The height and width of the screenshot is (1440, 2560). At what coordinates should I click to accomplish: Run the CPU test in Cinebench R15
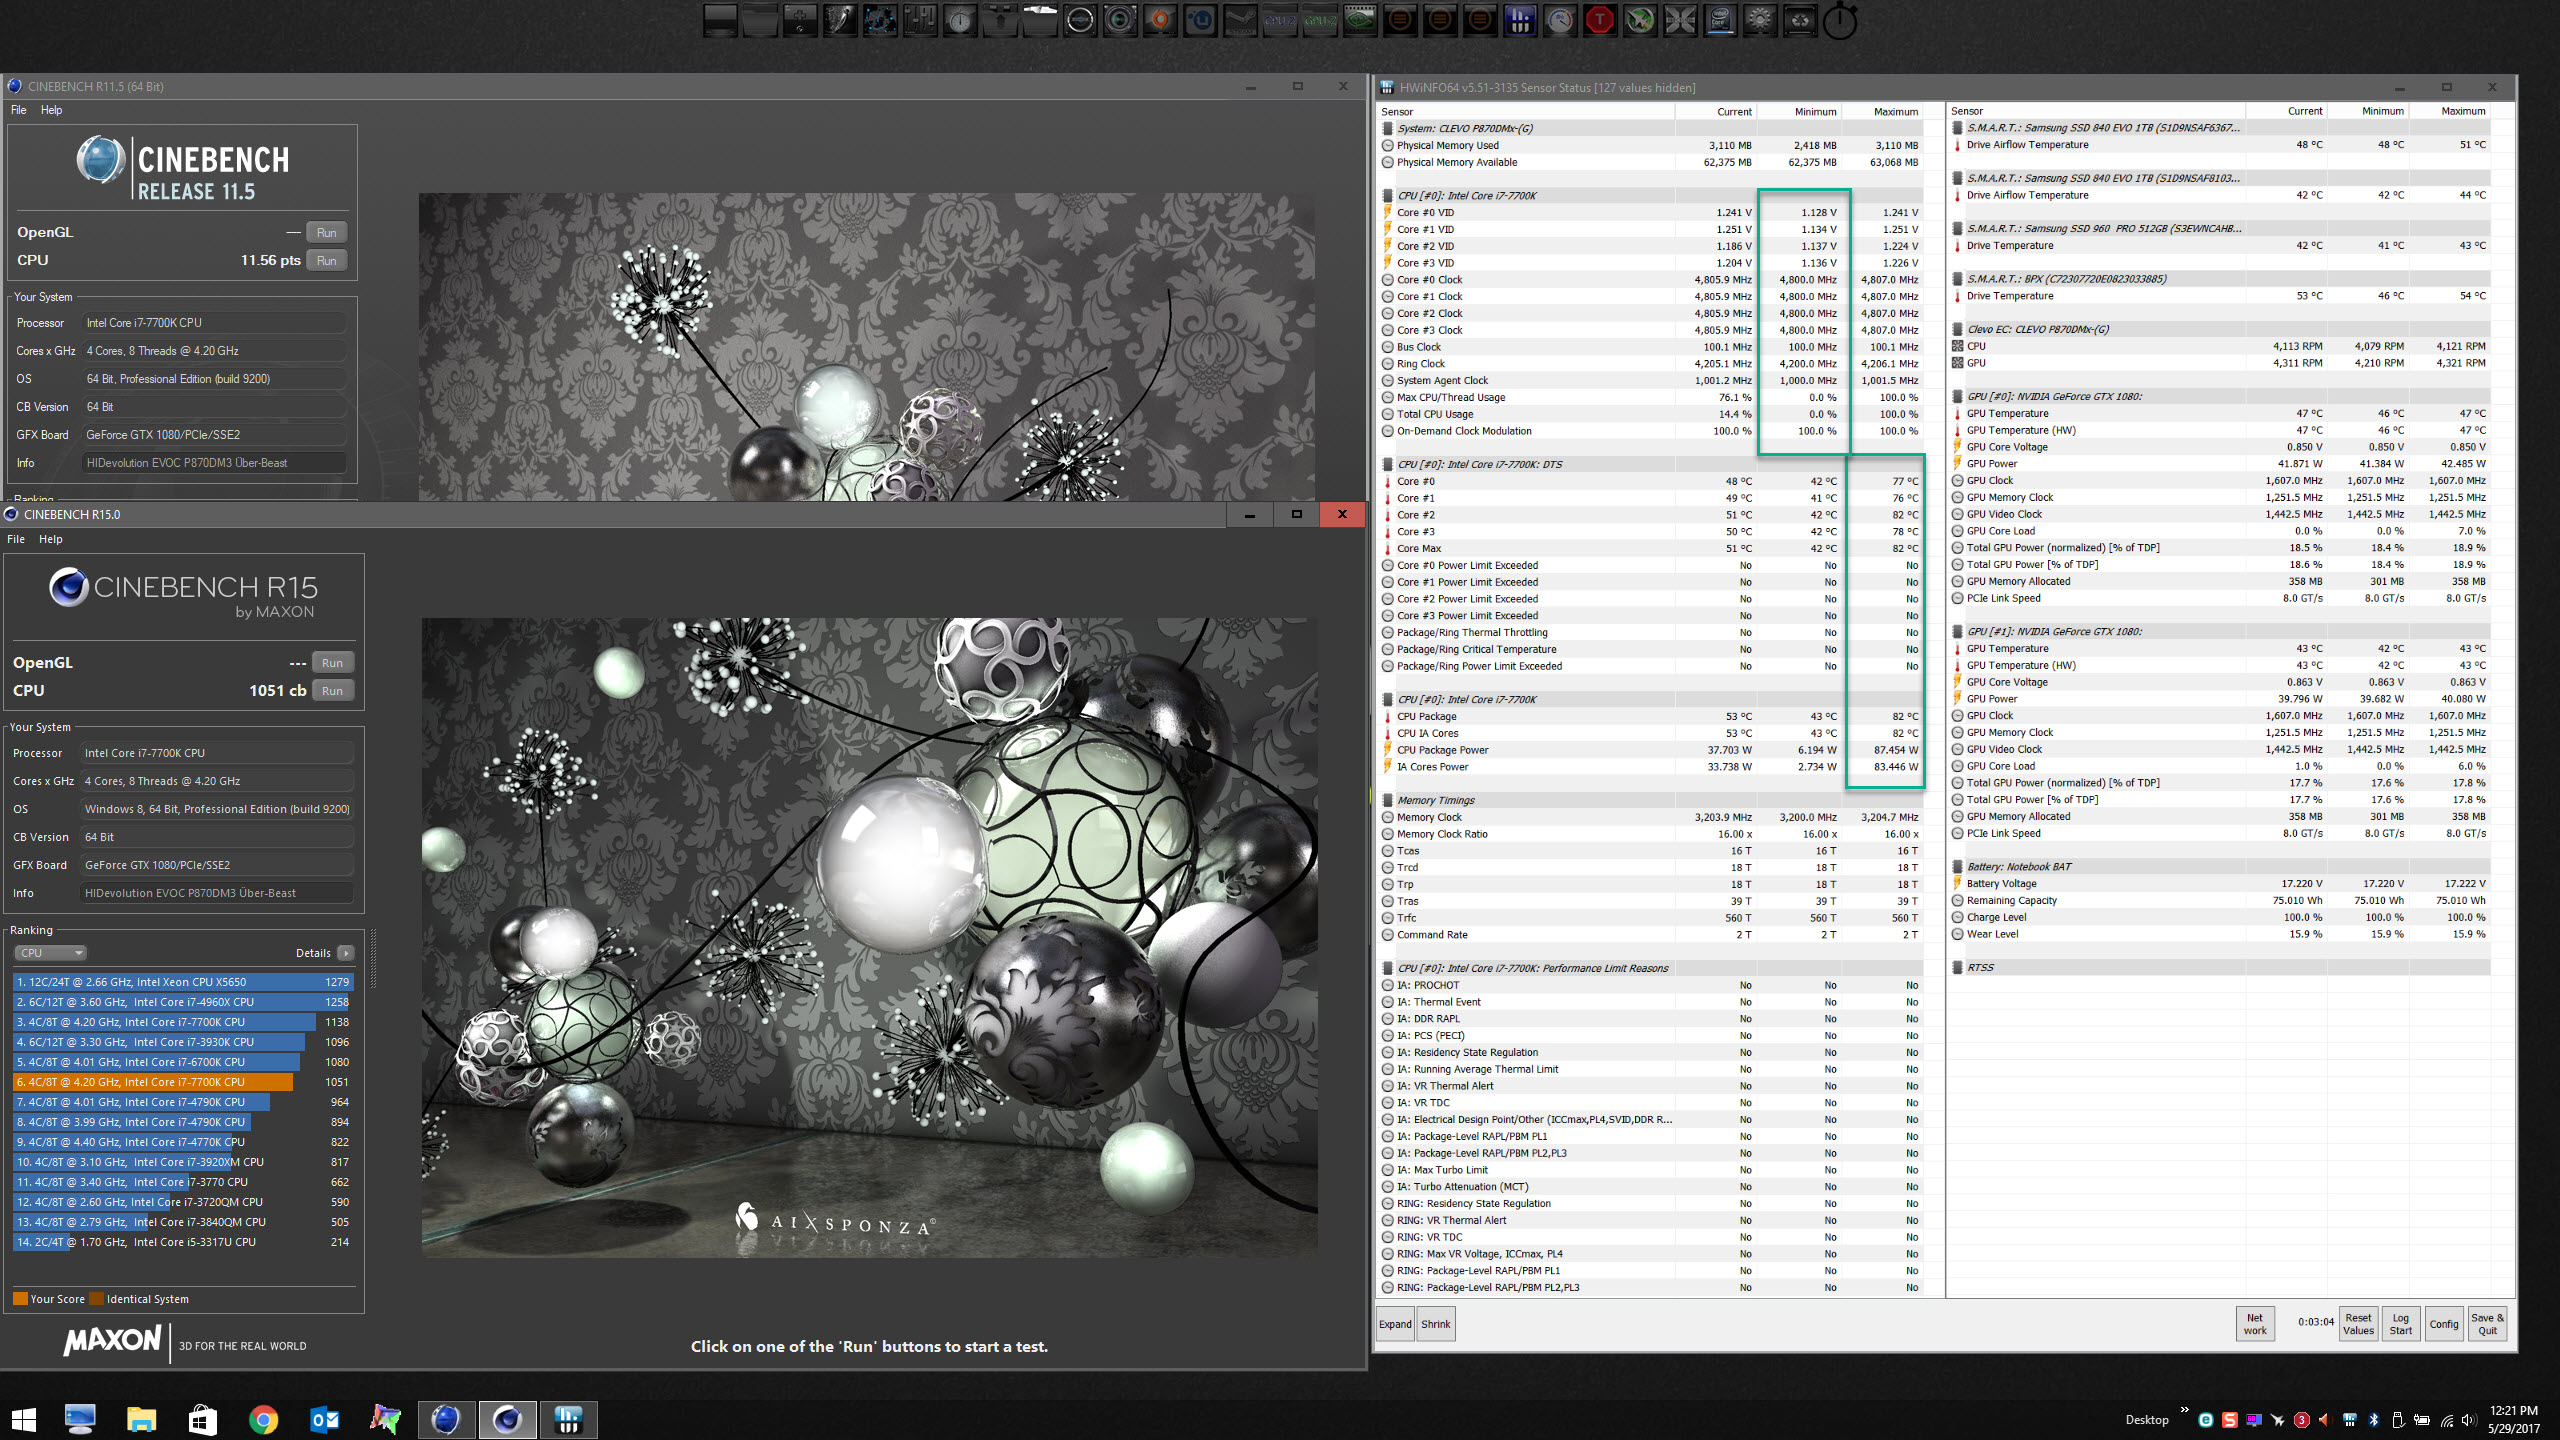(x=332, y=691)
